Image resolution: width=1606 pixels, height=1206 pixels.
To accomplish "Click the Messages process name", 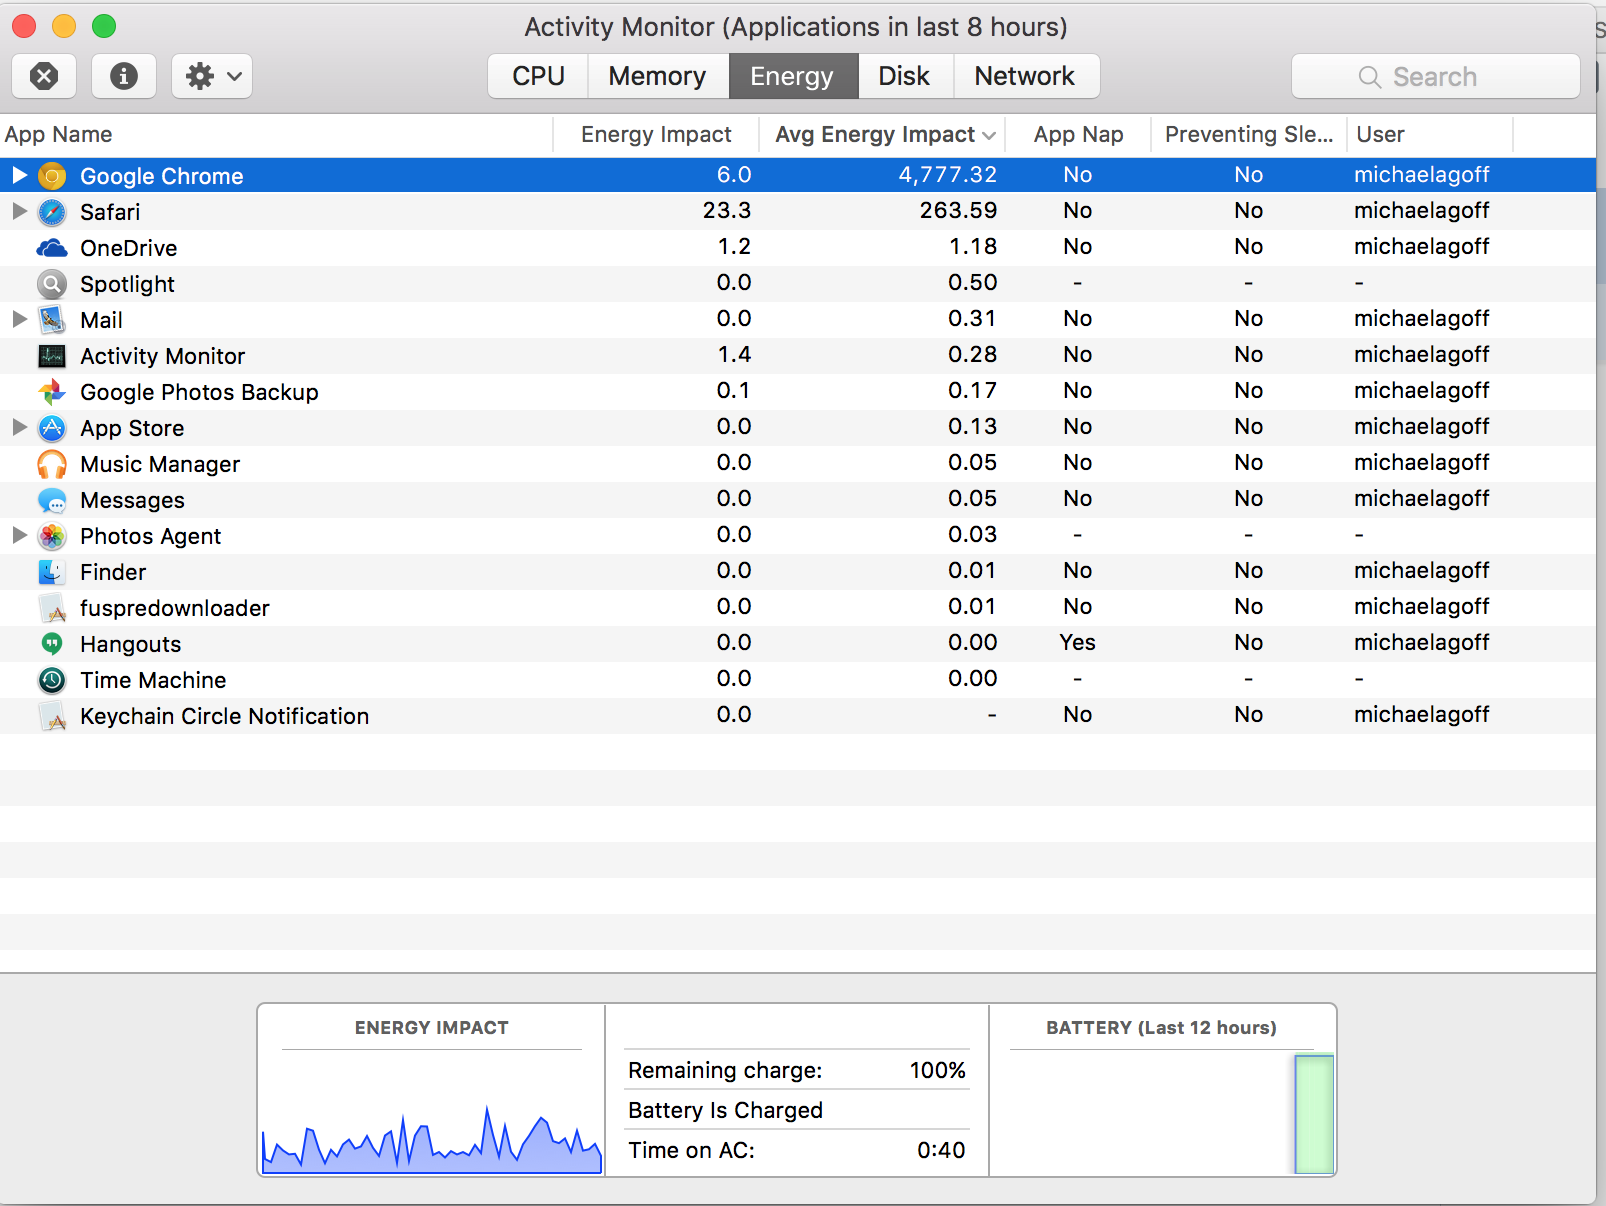I will 132,500.
